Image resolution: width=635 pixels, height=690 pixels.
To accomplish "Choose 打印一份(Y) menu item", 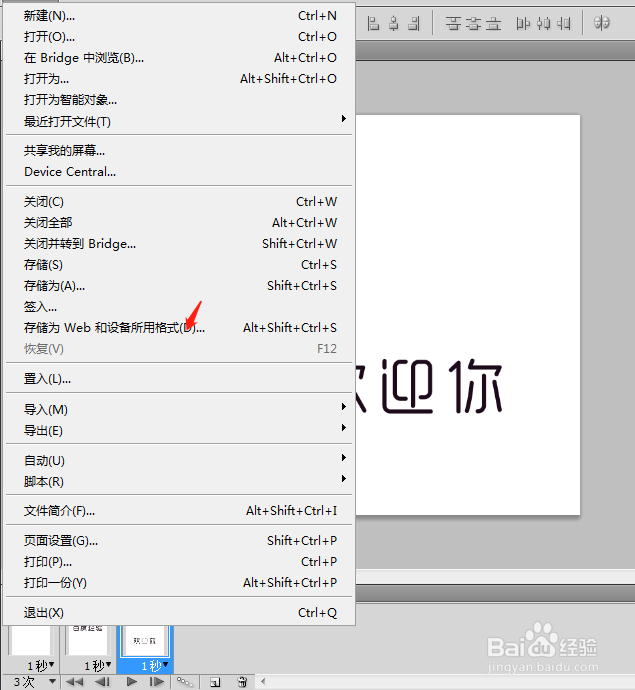I will 179,583.
